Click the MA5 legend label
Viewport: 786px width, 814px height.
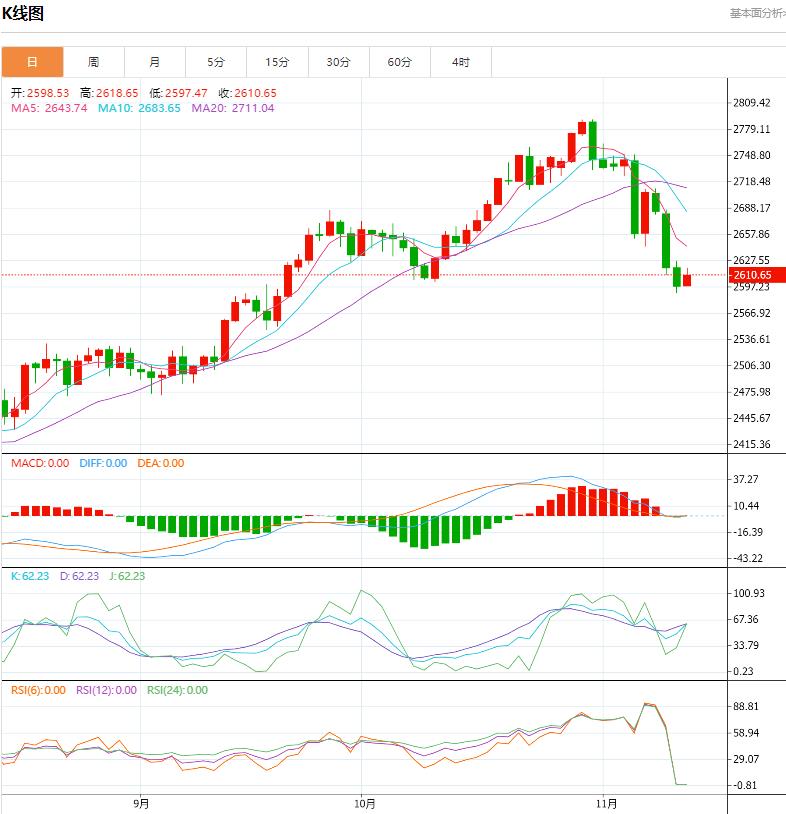[49, 108]
